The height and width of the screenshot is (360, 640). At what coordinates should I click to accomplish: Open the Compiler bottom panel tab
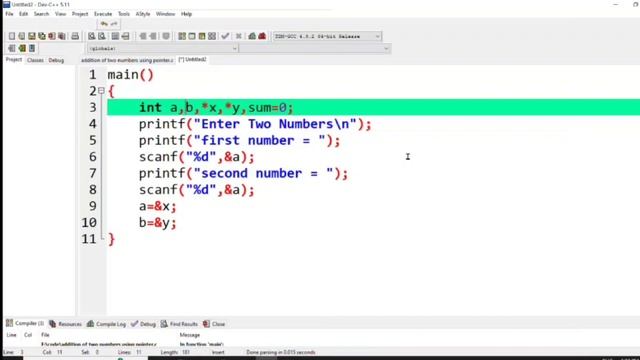point(25,323)
